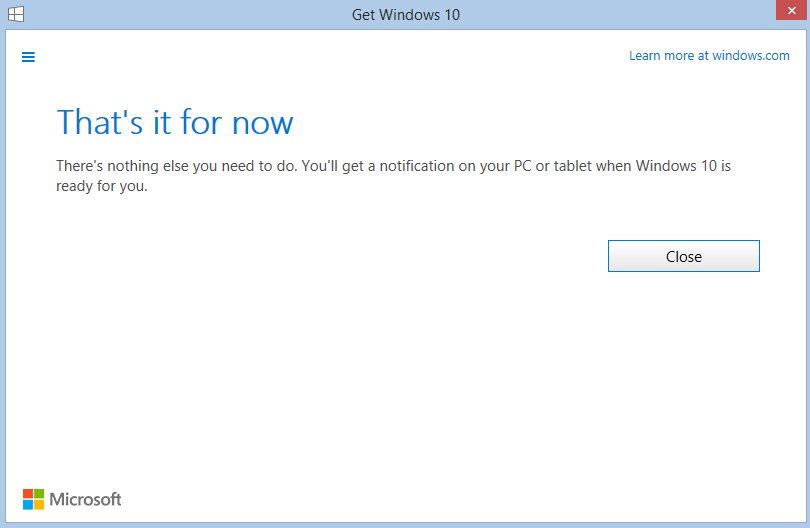Click the yellow square of Microsoft logo
This screenshot has width=810, height=528.
[39, 504]
